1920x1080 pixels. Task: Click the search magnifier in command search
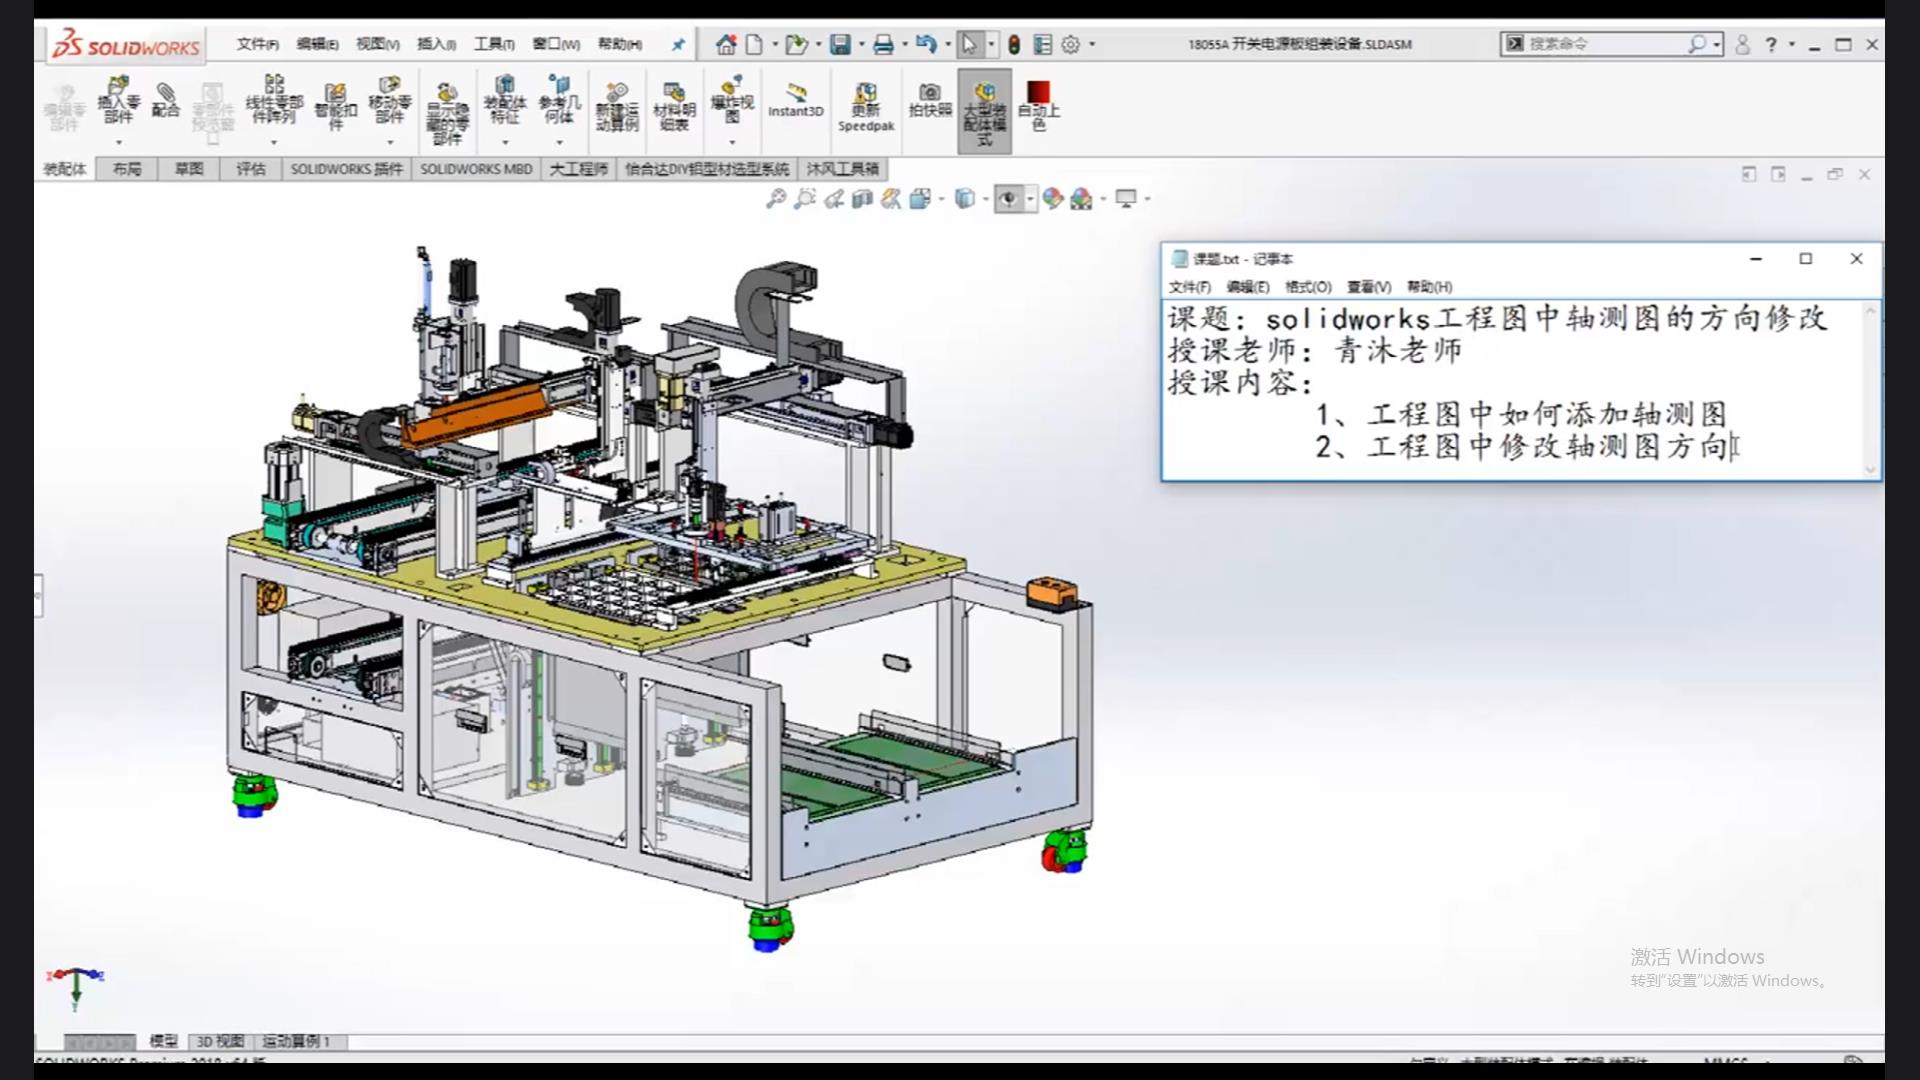[1697, 44]
